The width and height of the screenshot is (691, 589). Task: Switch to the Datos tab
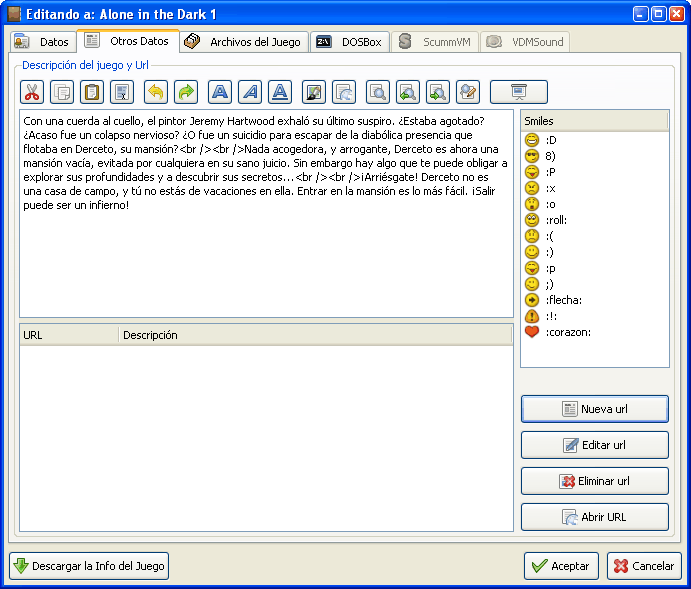click(x=41, y=42)
